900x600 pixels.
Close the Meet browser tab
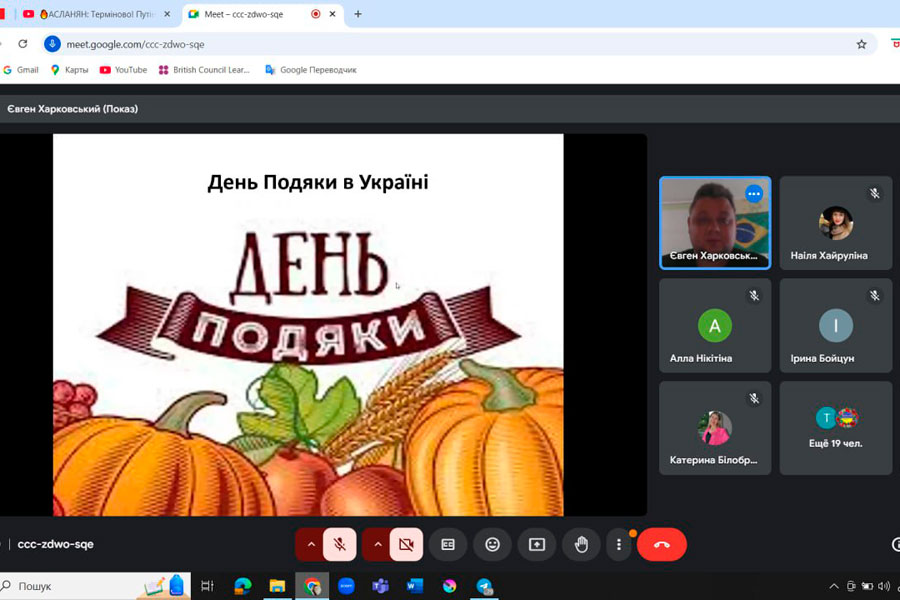(x=332, y=14)
